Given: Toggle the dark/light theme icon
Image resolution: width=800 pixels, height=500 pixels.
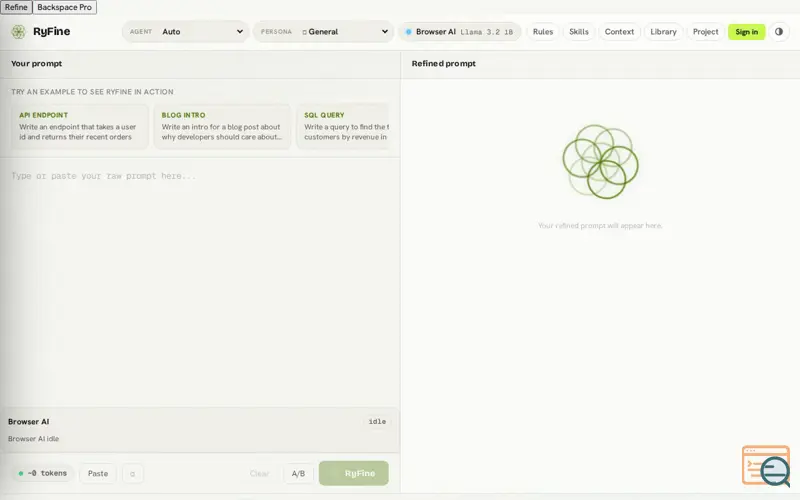Looking at the screenshot, I should tap(779, 32).
